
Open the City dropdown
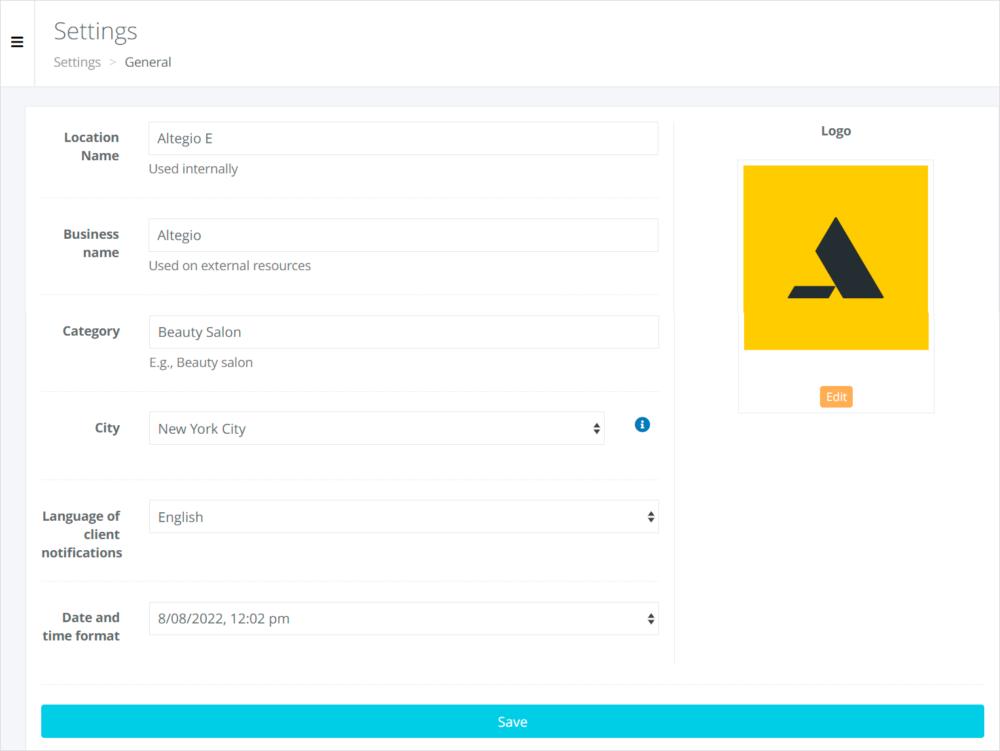coord(377,428)
